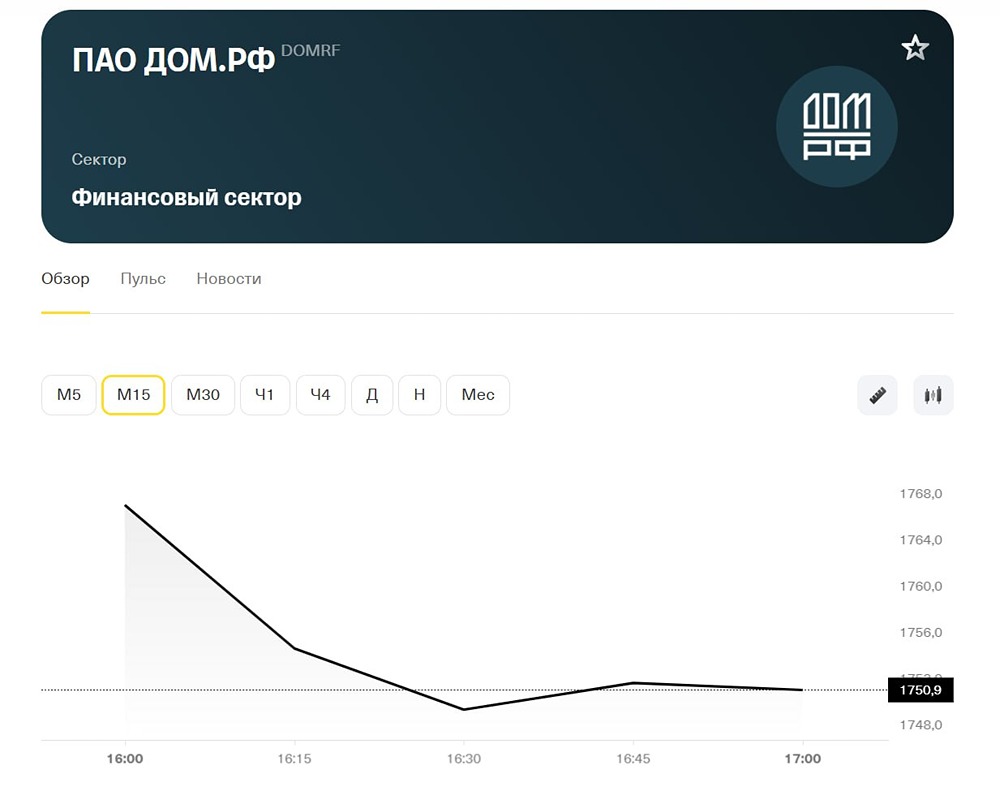Select the M5 timeframe
The width and height of the screenshot is (1000, 791).
pyautogui.click(x=68, y=394)
